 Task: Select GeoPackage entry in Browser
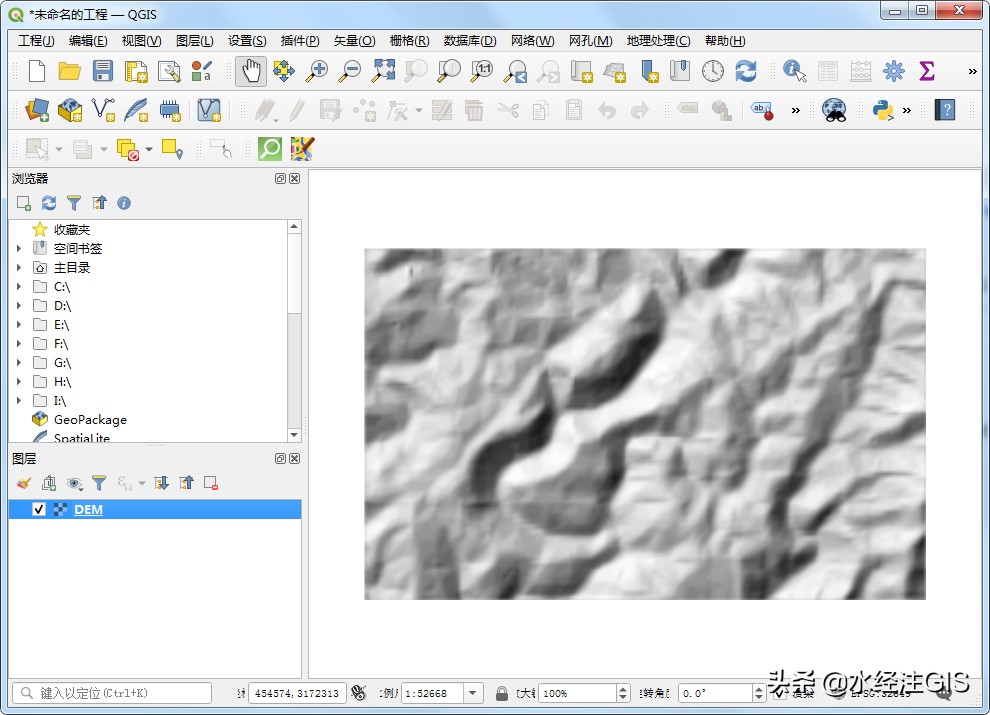(x=90, y=419)
